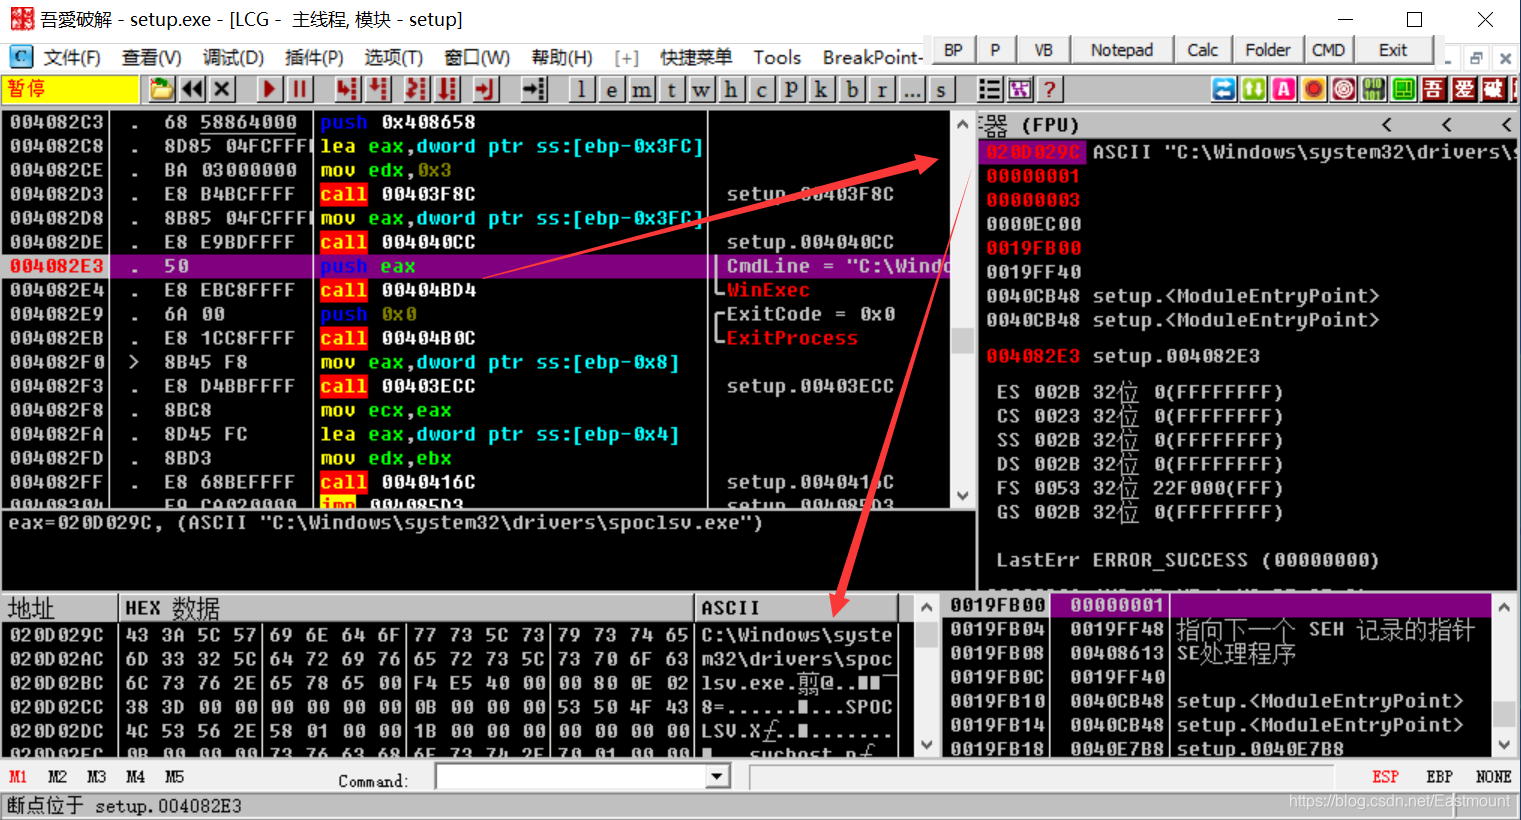Image resolution: width=1521 pixels, height=820 pixels.
Task: Click the hex dump pane scroll-down arrow
Action: (927, 745)
